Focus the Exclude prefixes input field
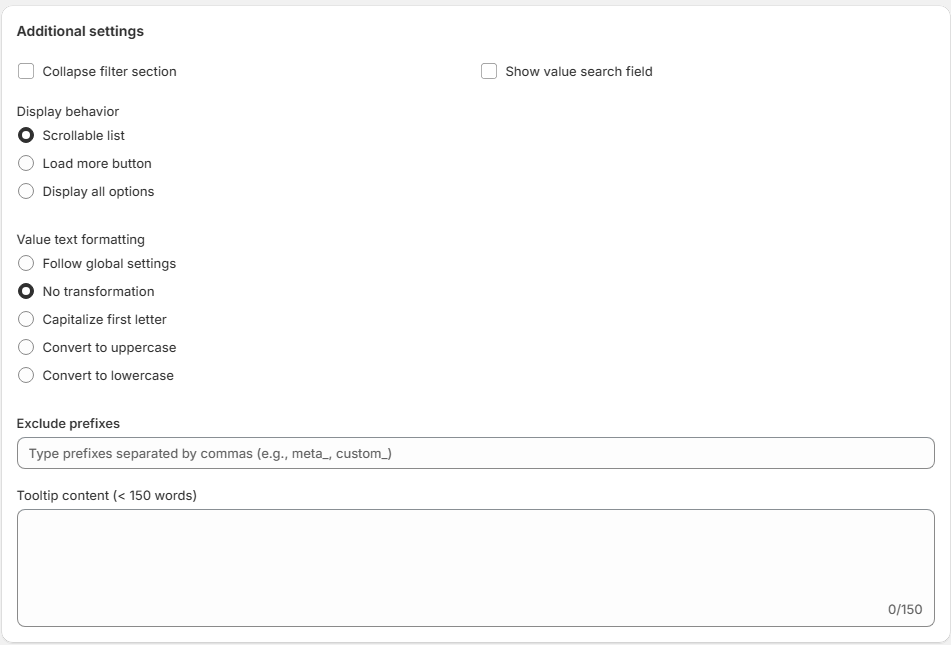 (475, 454)
